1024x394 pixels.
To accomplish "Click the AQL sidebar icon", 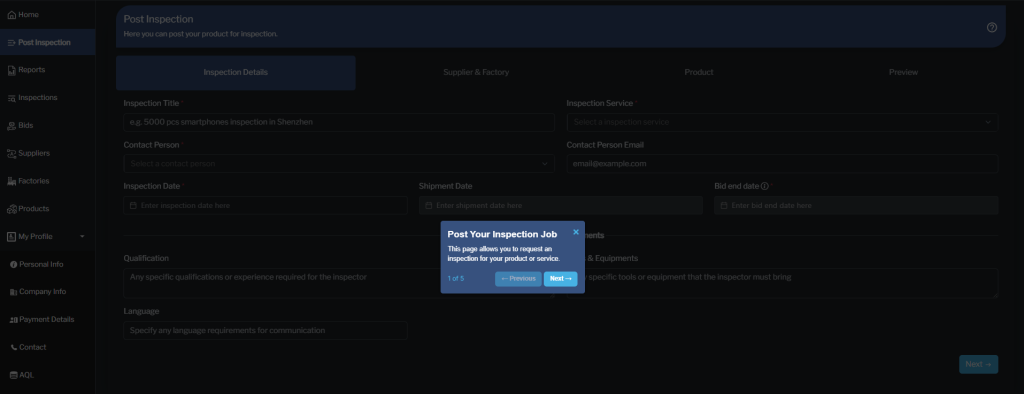I will pyautogui.click(x=14, y=375).
